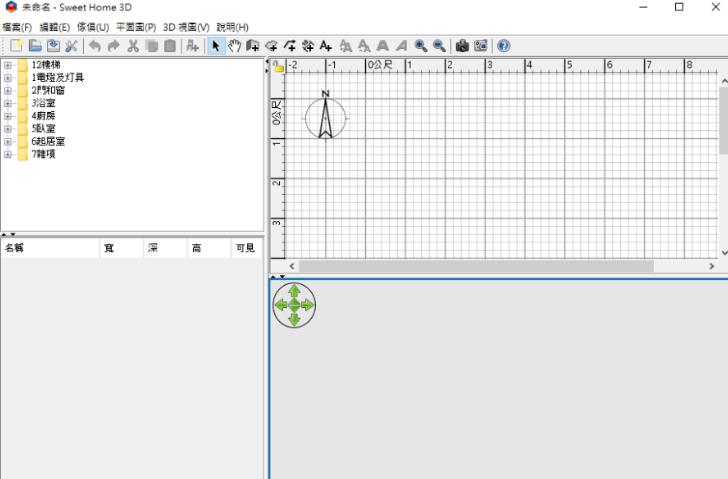Click the plan vertical scroll down arrow
This screenshot has width=728, height=479.
[724, 253]
